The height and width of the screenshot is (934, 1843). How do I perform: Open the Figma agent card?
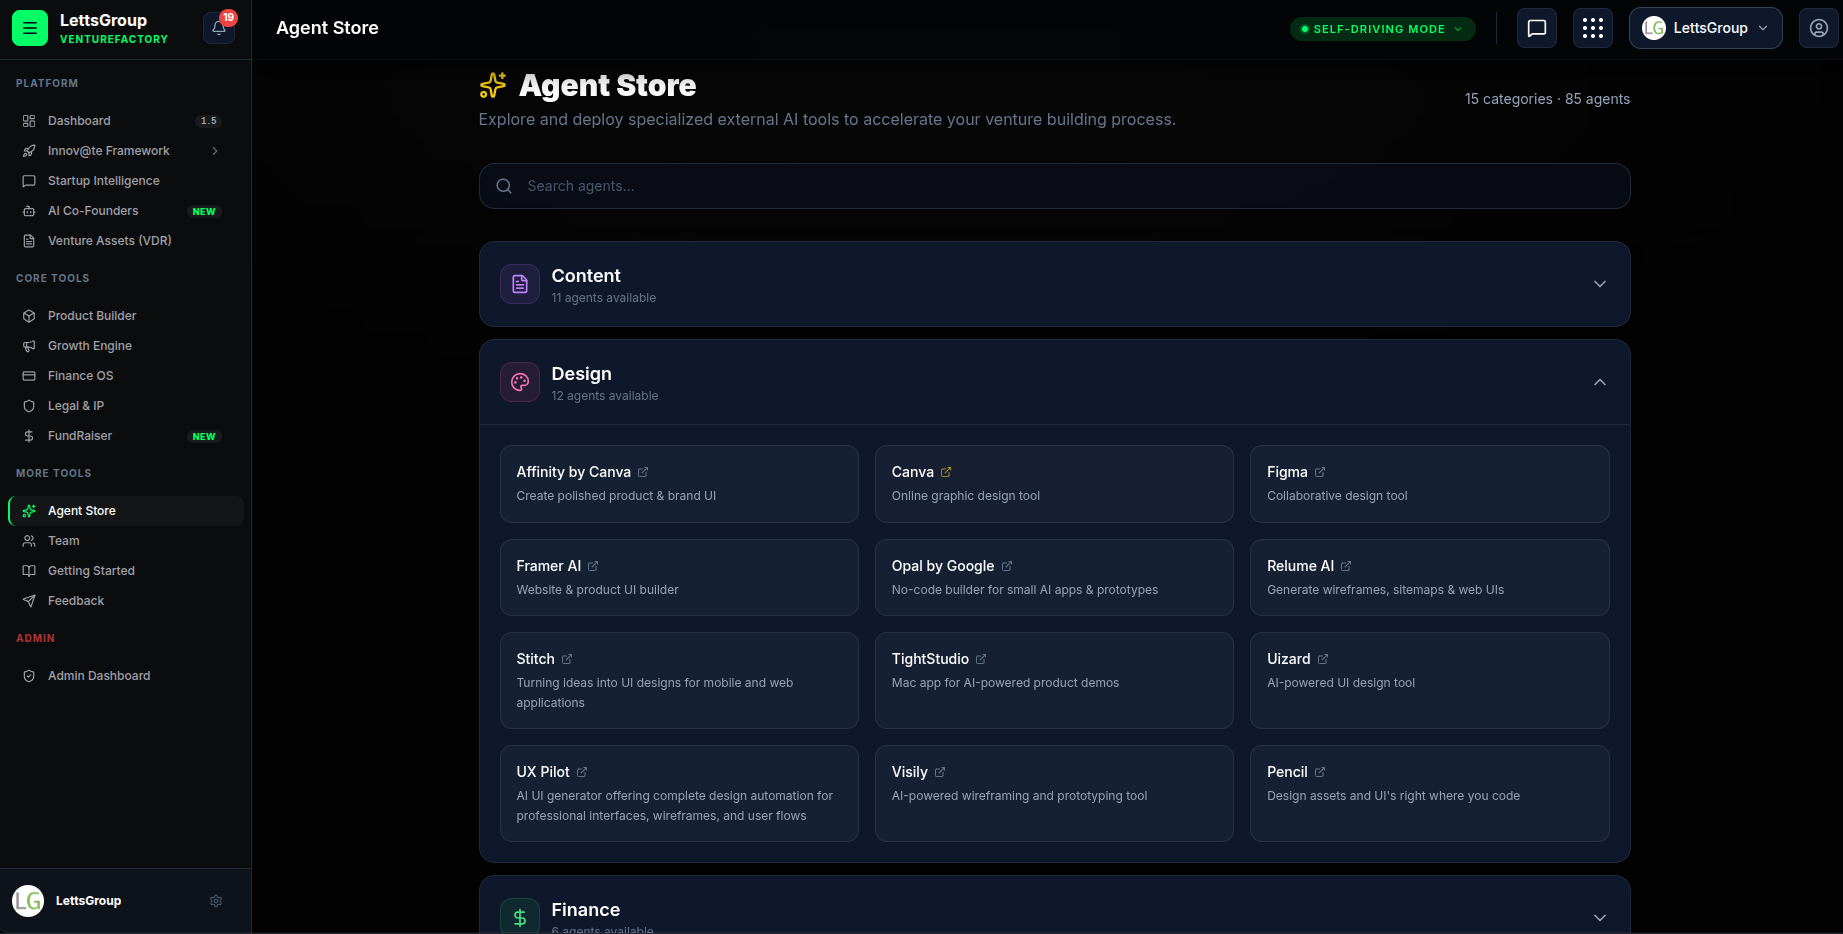pyautogui.click(x=1429, y=484)
